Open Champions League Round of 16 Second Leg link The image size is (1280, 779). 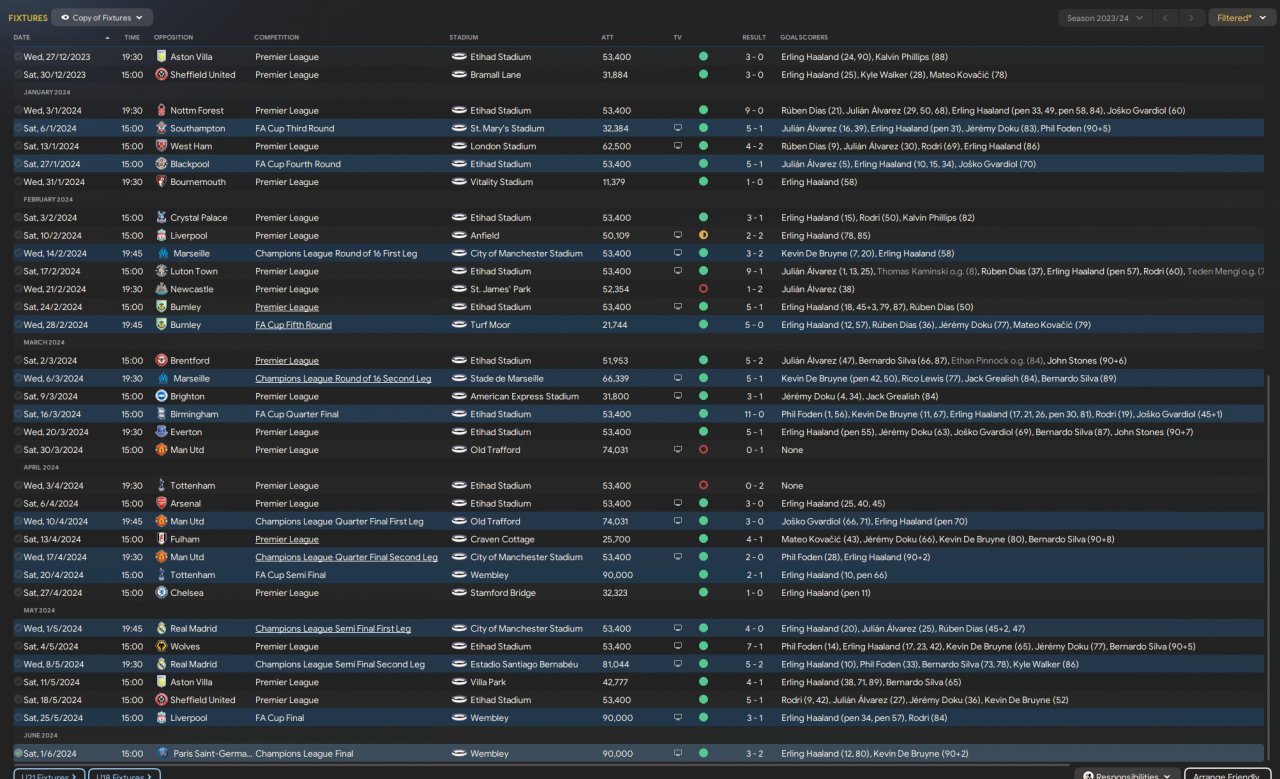point(343,379)
